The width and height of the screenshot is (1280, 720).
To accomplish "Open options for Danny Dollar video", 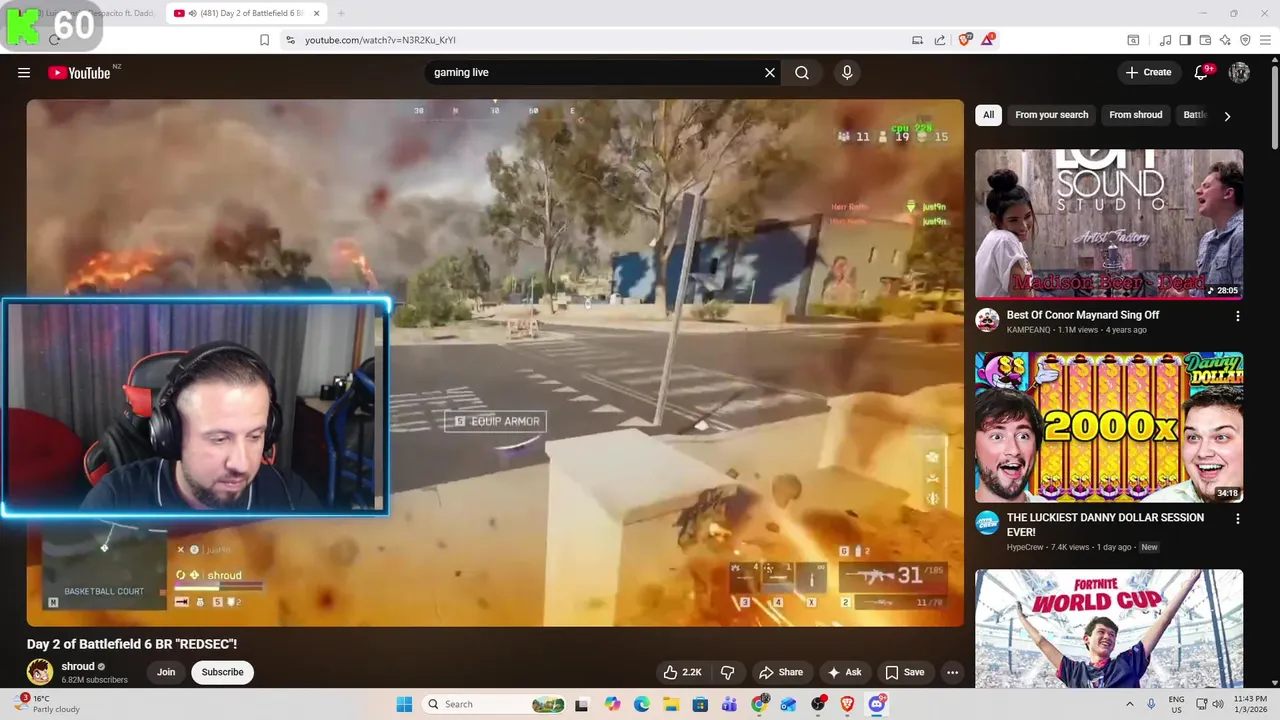I will pyautogui.click(x=1238, y=519).
